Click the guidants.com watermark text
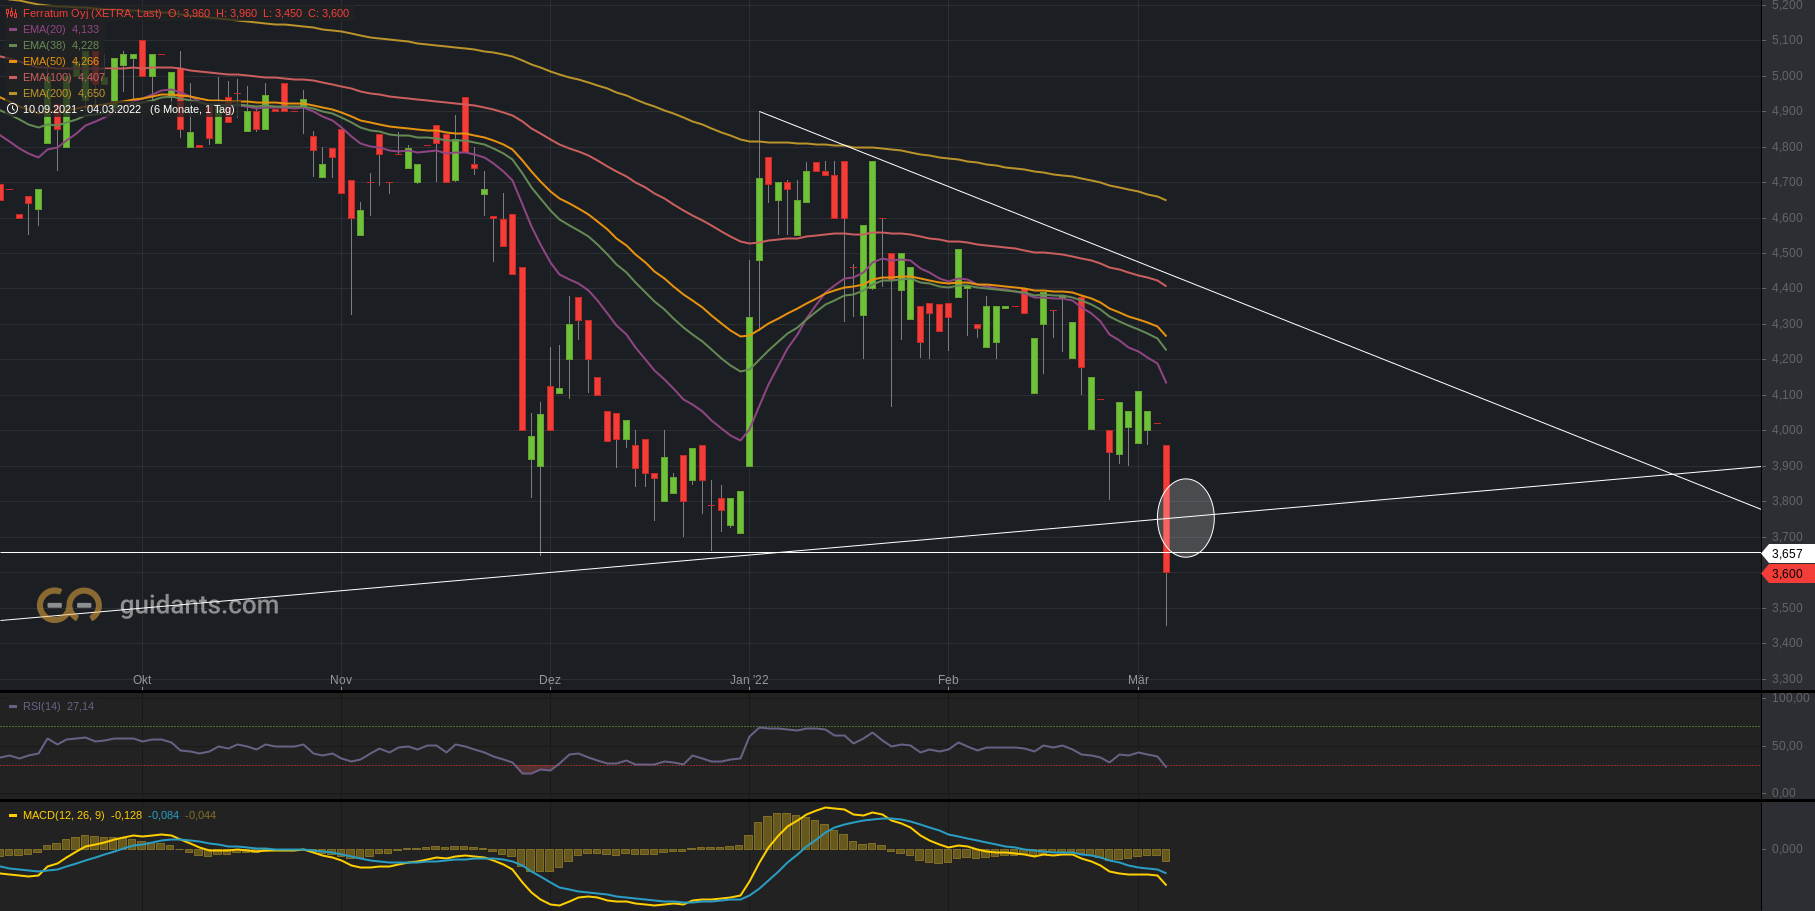Viewport: 1815px width, 911px height. (x=199, y=605)
